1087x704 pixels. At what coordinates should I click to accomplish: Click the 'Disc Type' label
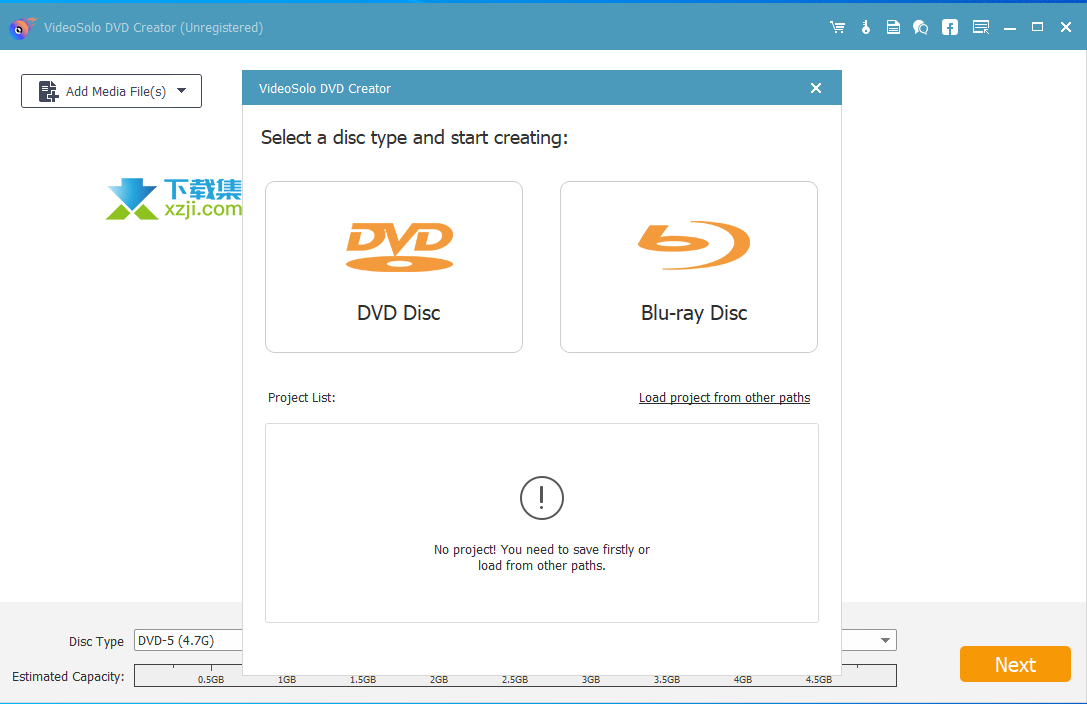click(x=96, y=642)
